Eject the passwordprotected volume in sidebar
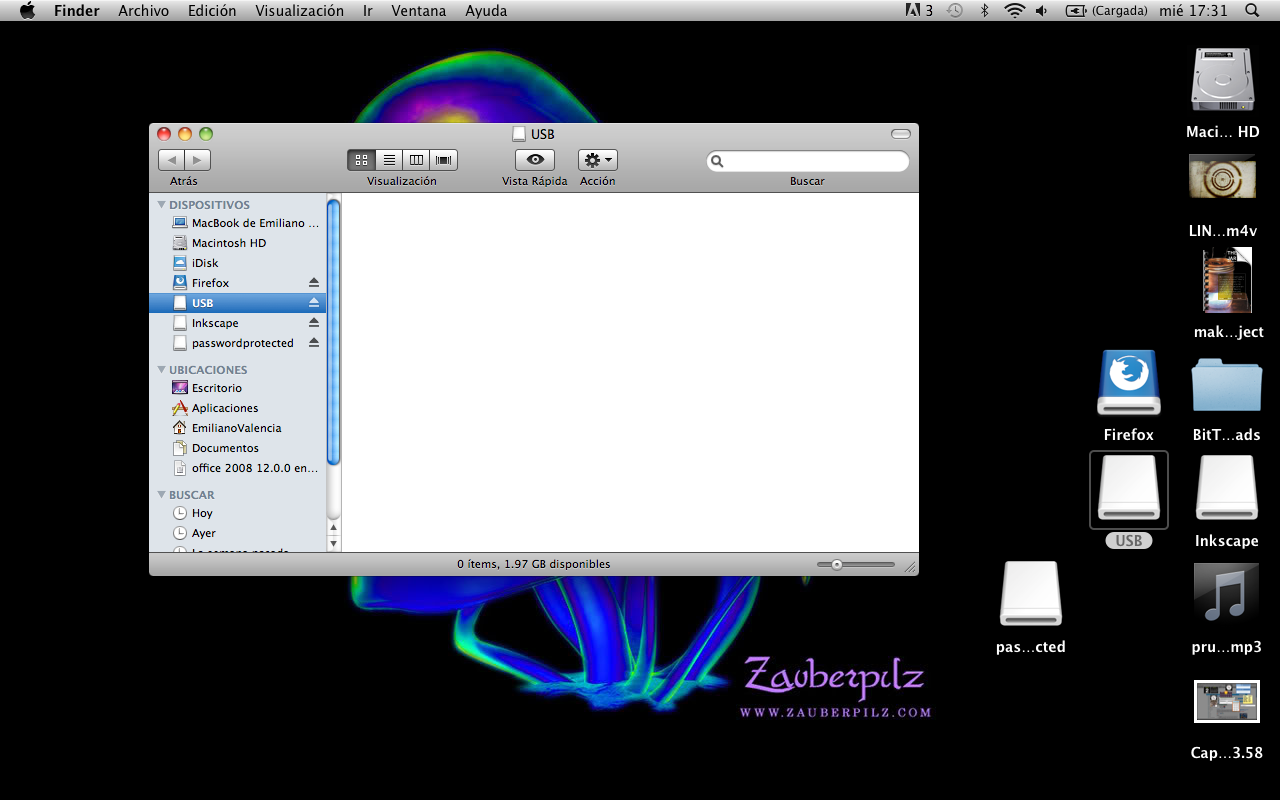The image size is (1280, 800). (314, 343)
